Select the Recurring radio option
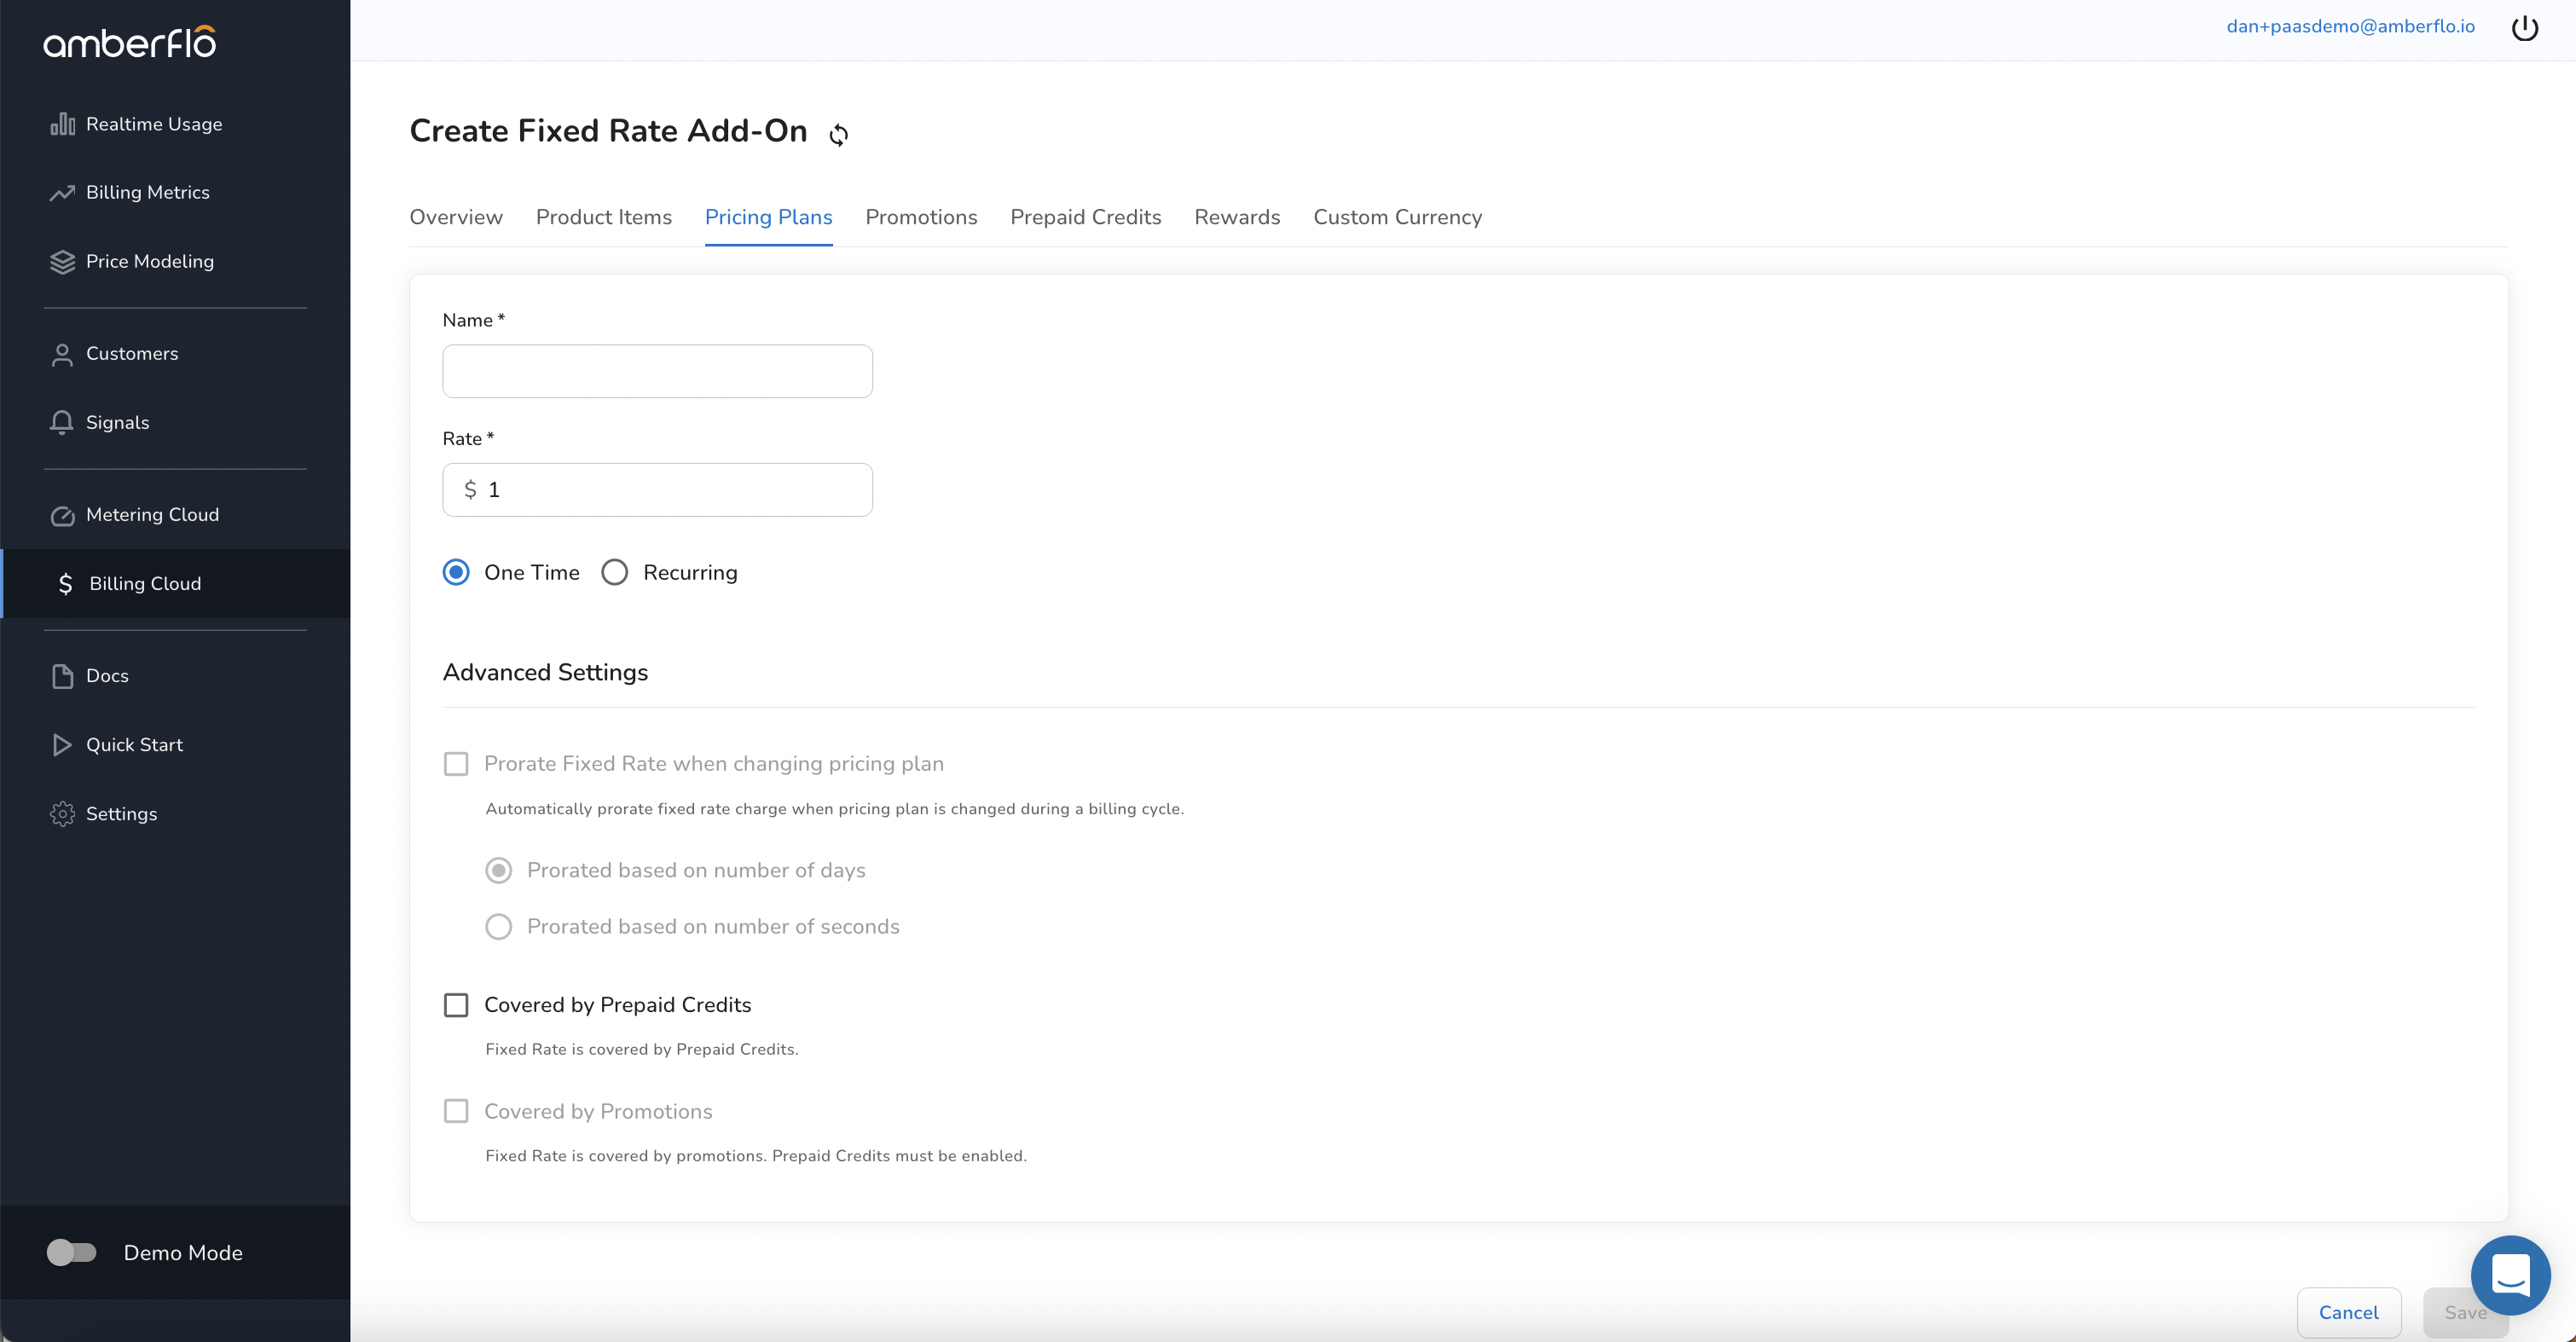This screenshot has height=1342, width=2576. tap(615, 573)
